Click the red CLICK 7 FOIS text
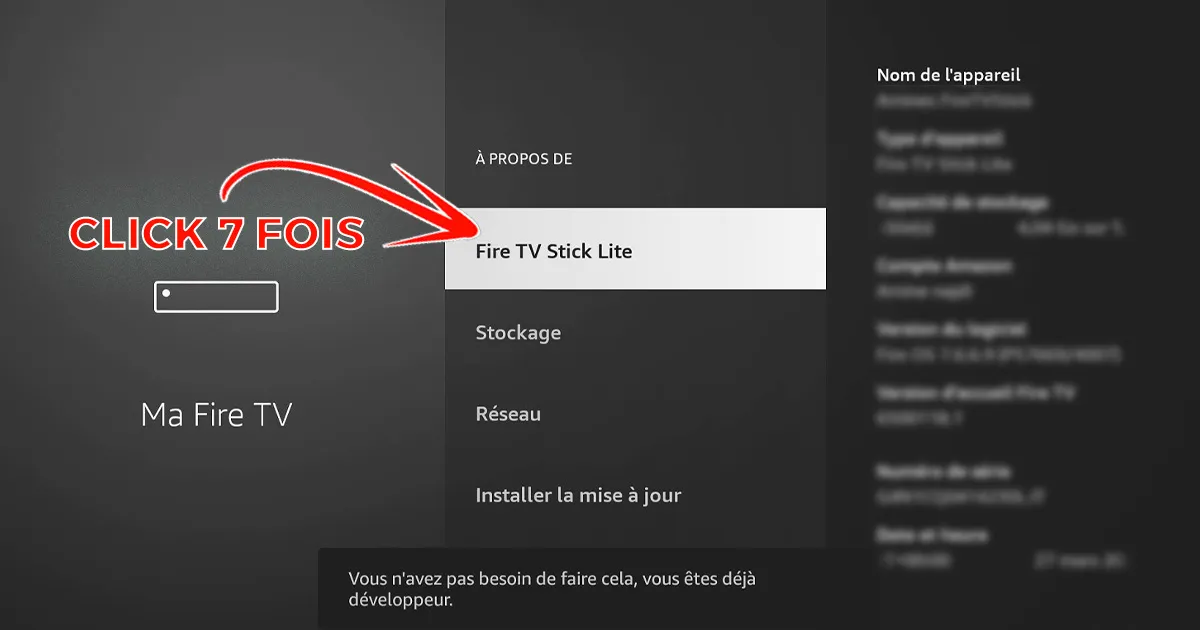 point(216,234)
